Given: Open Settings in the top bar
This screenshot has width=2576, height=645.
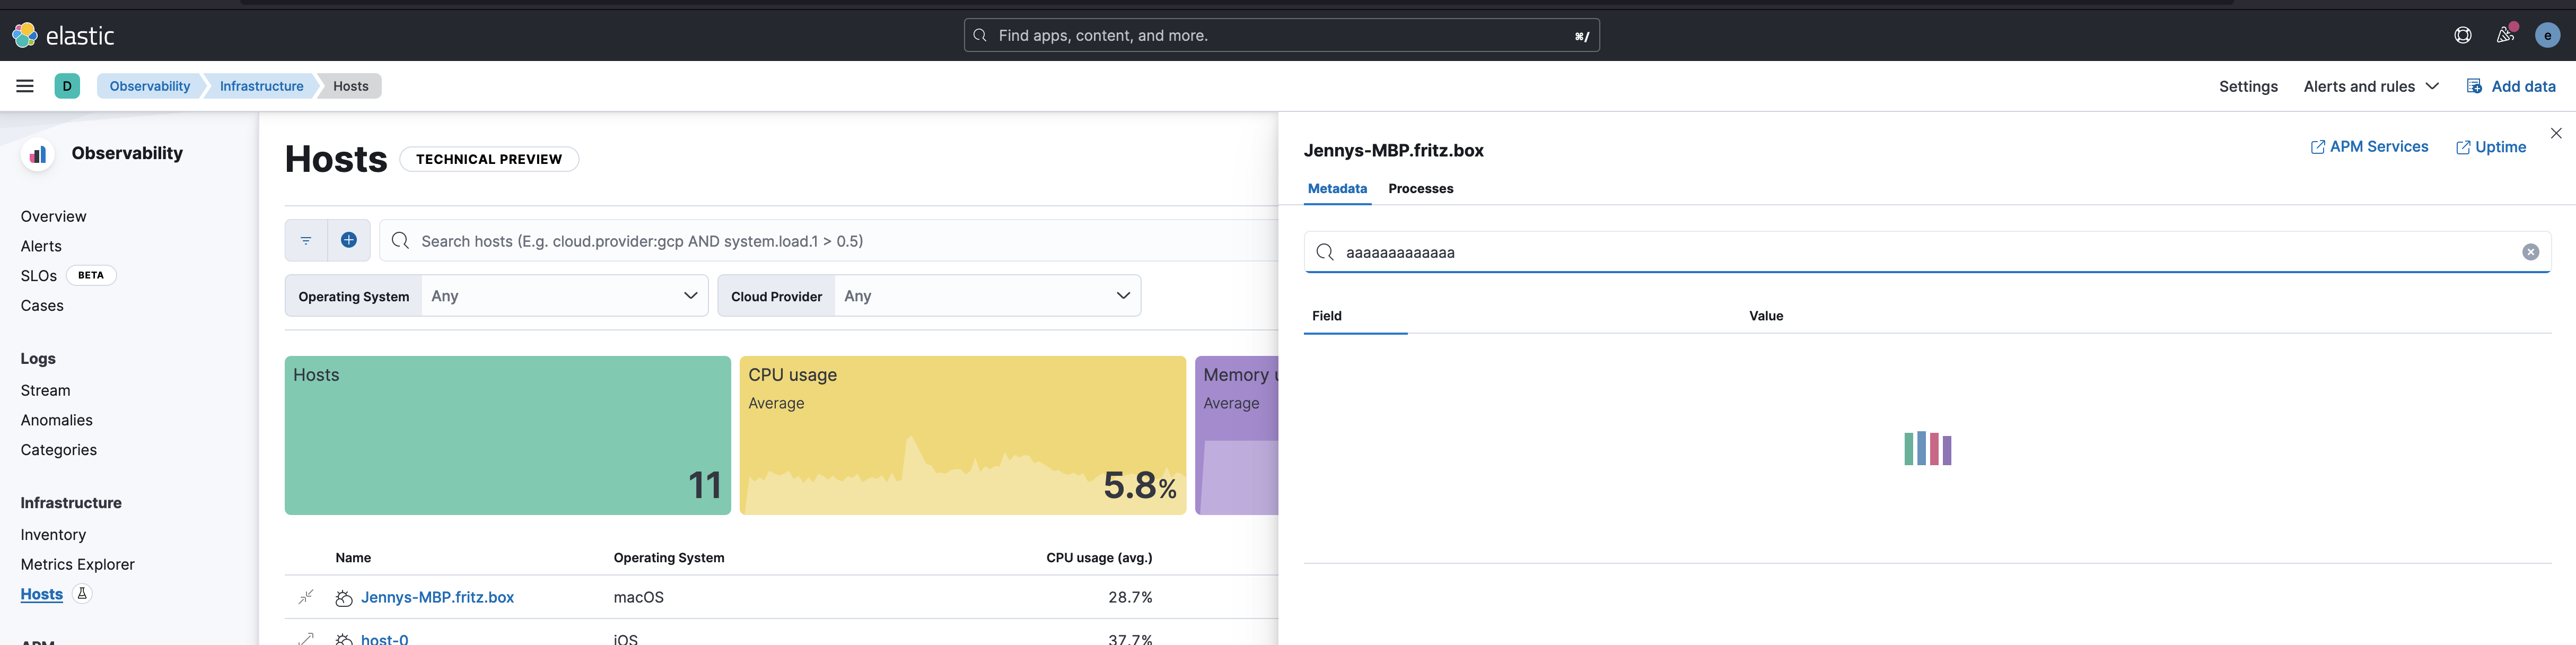Looking at the screenshot, I should (2248, 86).
